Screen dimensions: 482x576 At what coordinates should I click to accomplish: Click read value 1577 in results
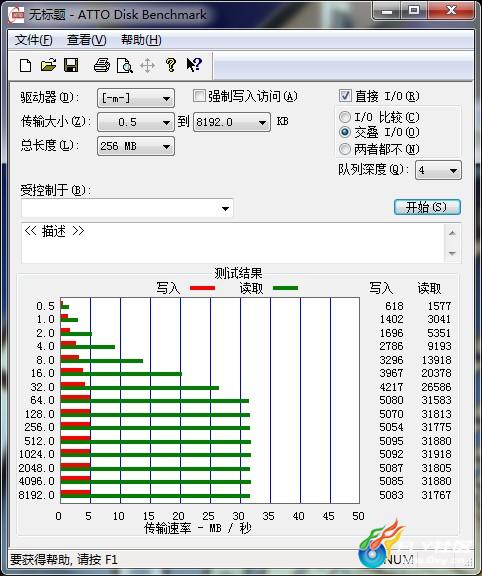point(439,306)
